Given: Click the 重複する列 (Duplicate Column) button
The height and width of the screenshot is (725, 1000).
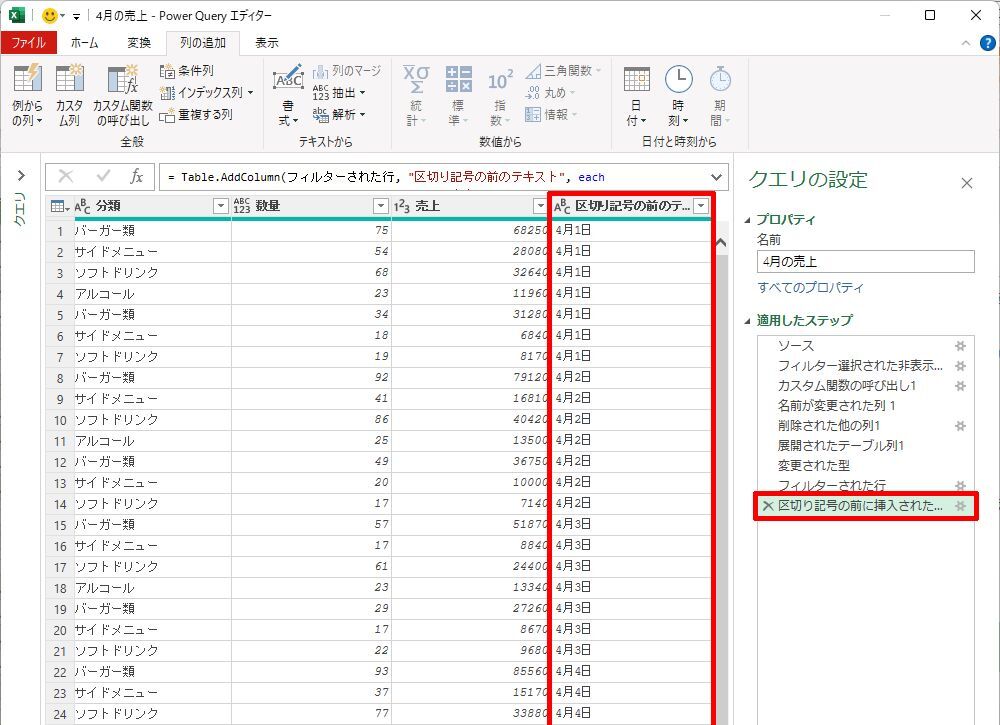Looking at the screenshot, I should [x=197, y=115].
